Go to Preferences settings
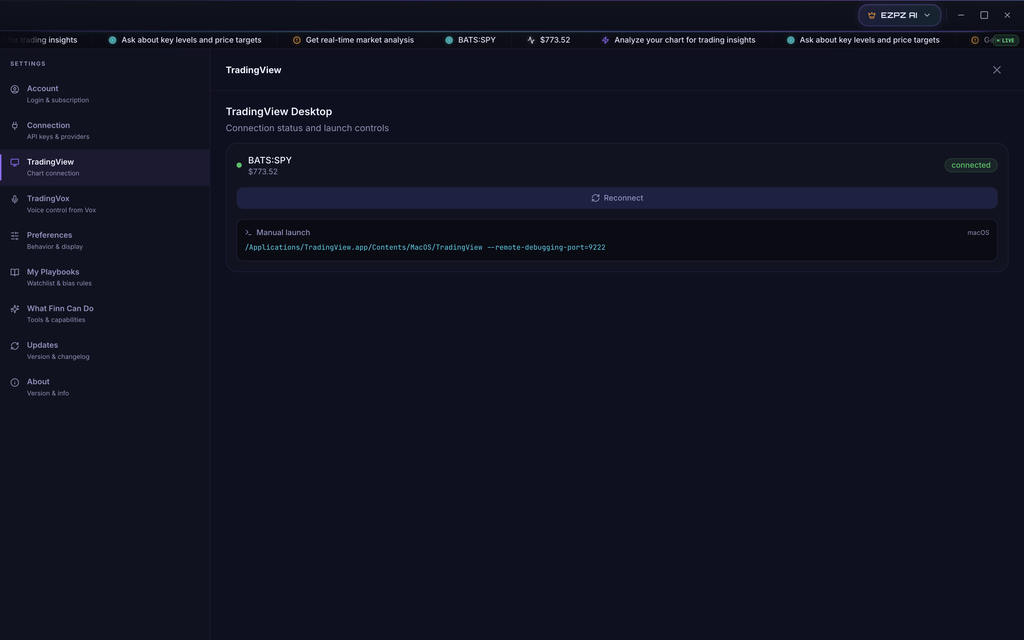The height and width of the screenshot is (640, 1024). [104, 240]
